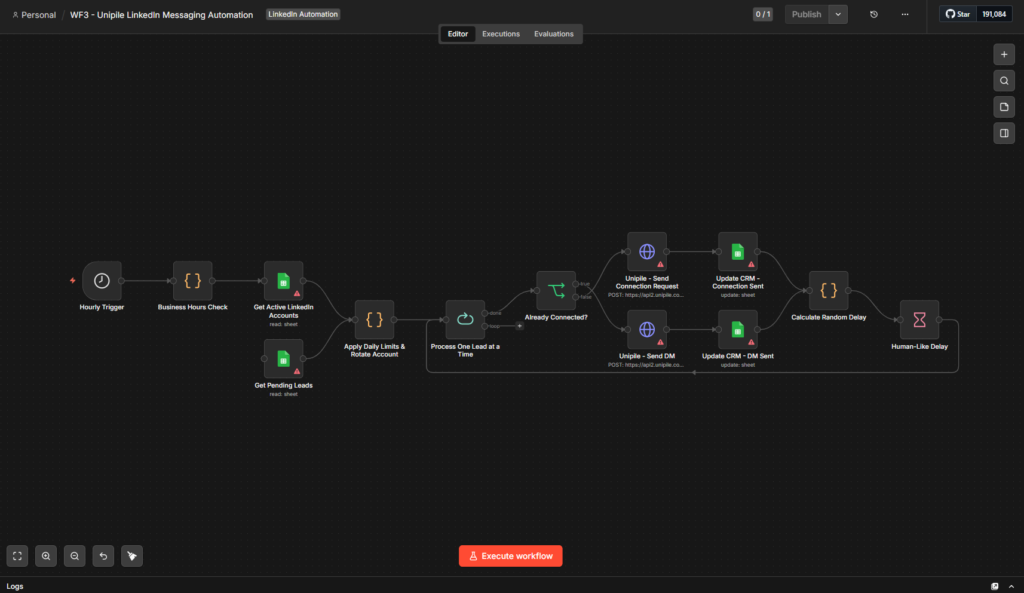Open the three-dot more options menu
Image resolution: width=1024 pixels, height=593 pixels.
coord(904,14)
